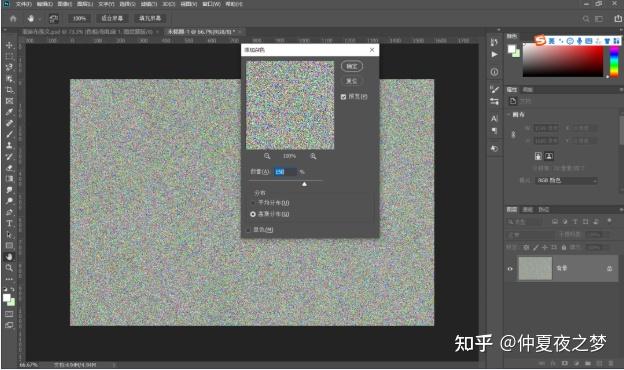The height and width of the screenshot is (370, 624).
Task: Switch to the Paths tab
Action: click(544, 210)
